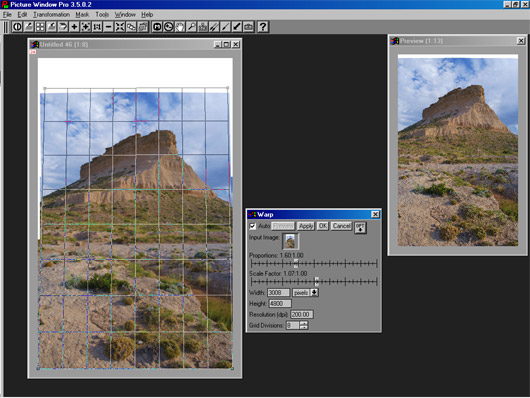This screenshot has width=530, height=398.
Task: Click the Width input field
Action: 279,292
